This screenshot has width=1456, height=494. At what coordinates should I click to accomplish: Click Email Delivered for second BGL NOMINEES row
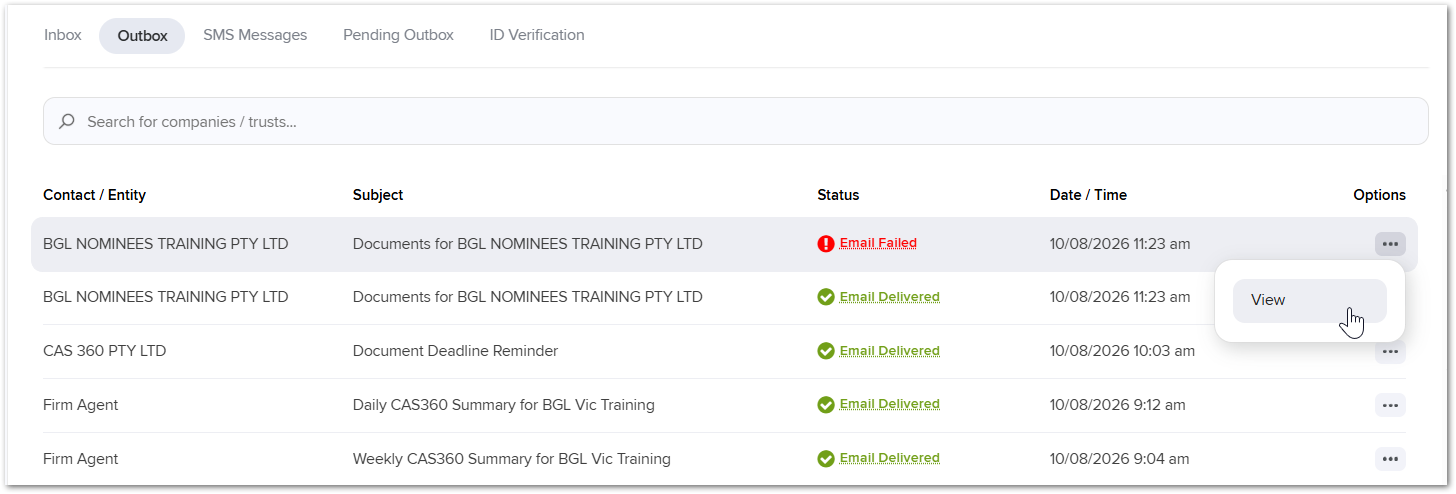[889, 297]
